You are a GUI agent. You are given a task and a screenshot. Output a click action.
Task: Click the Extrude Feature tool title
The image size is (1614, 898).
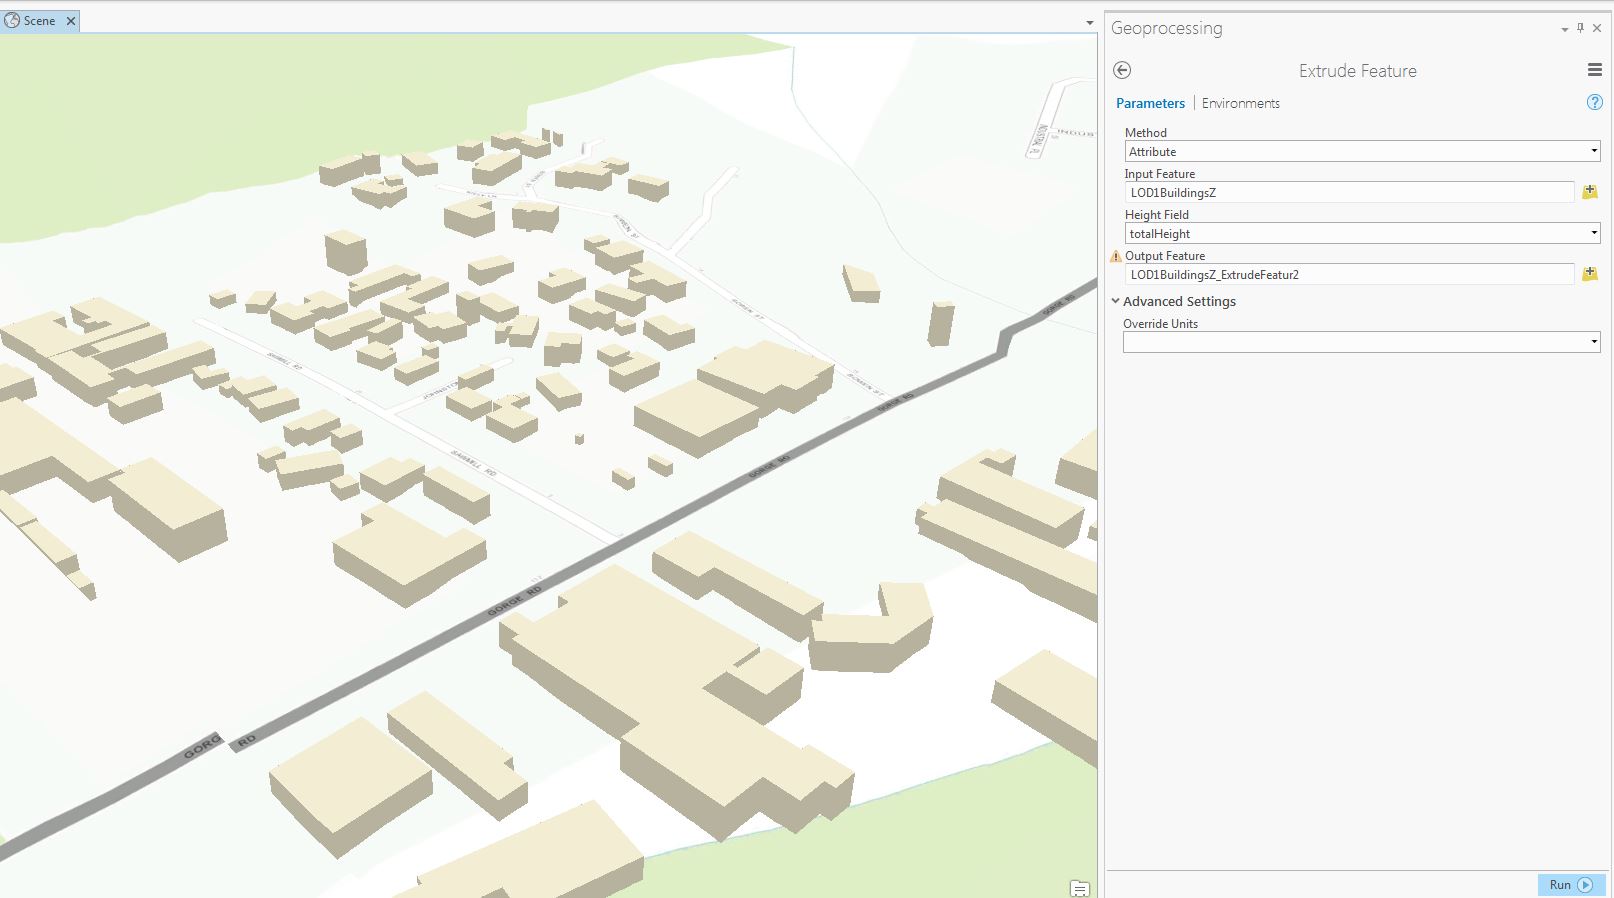coord(1357,71)
